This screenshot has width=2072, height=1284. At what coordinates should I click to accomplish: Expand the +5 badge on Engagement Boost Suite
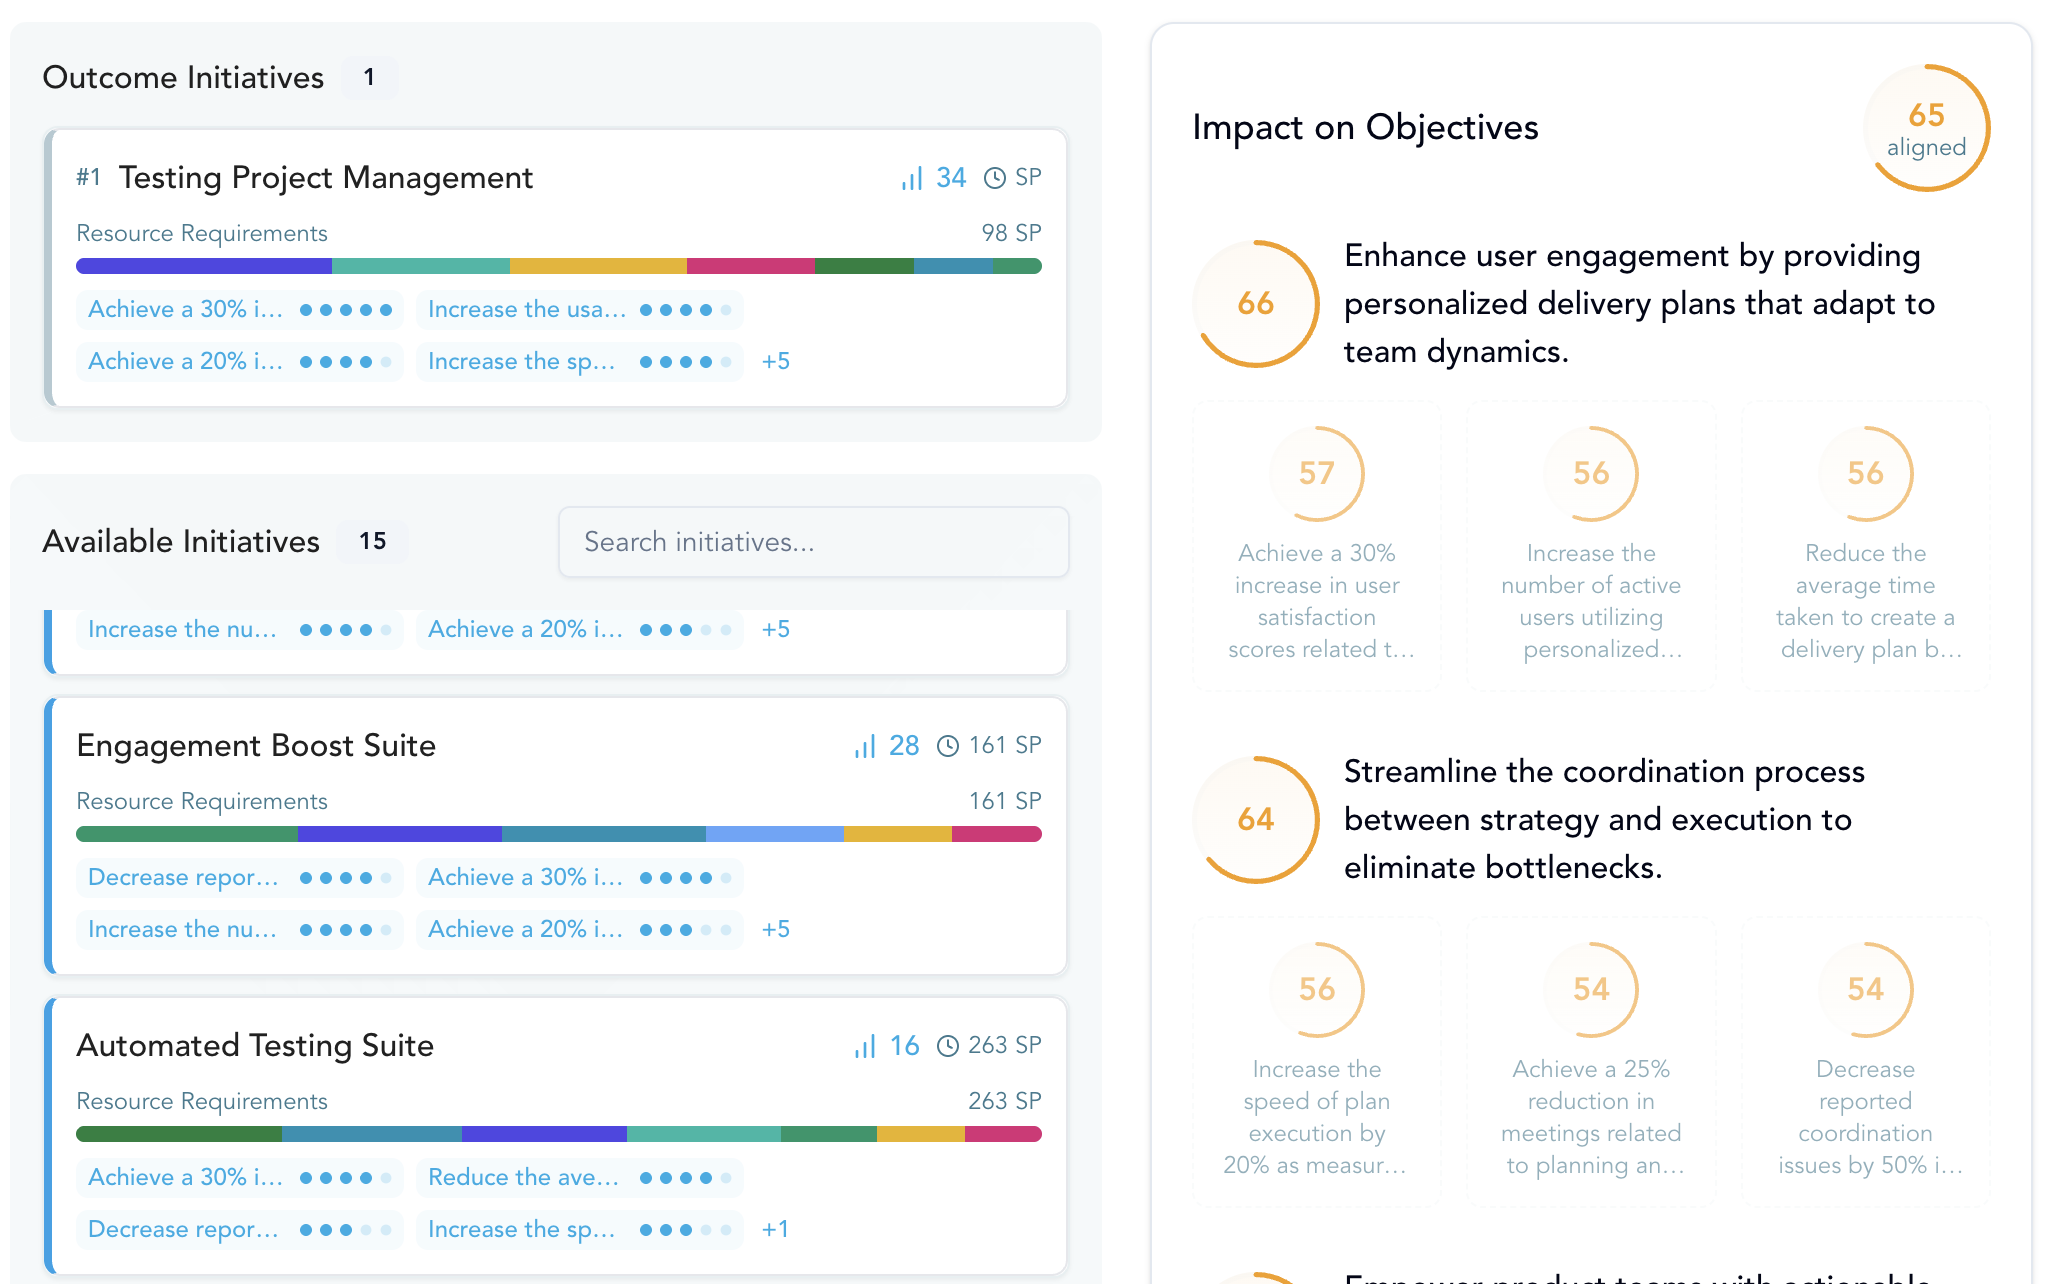(776, 929)
